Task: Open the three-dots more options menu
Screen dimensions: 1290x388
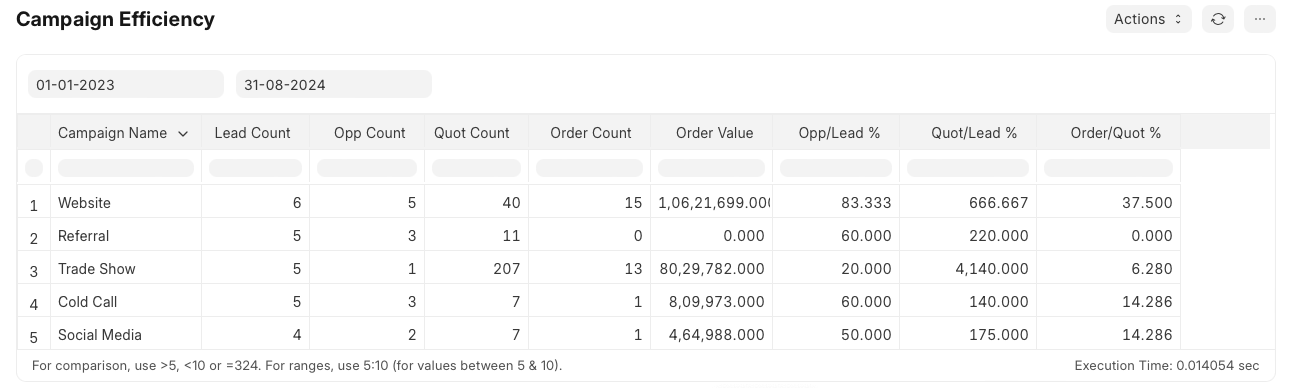Action: tap(1259, 19)
